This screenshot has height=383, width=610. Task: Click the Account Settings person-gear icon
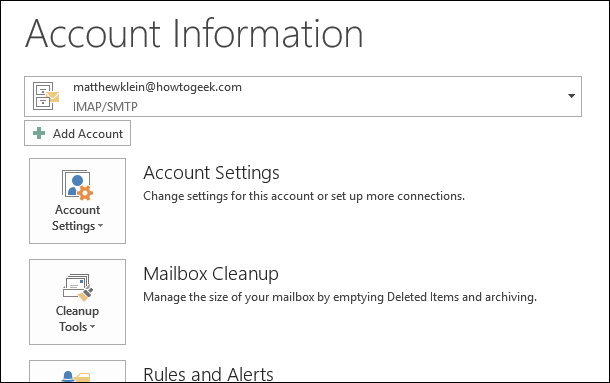point(77,185)
